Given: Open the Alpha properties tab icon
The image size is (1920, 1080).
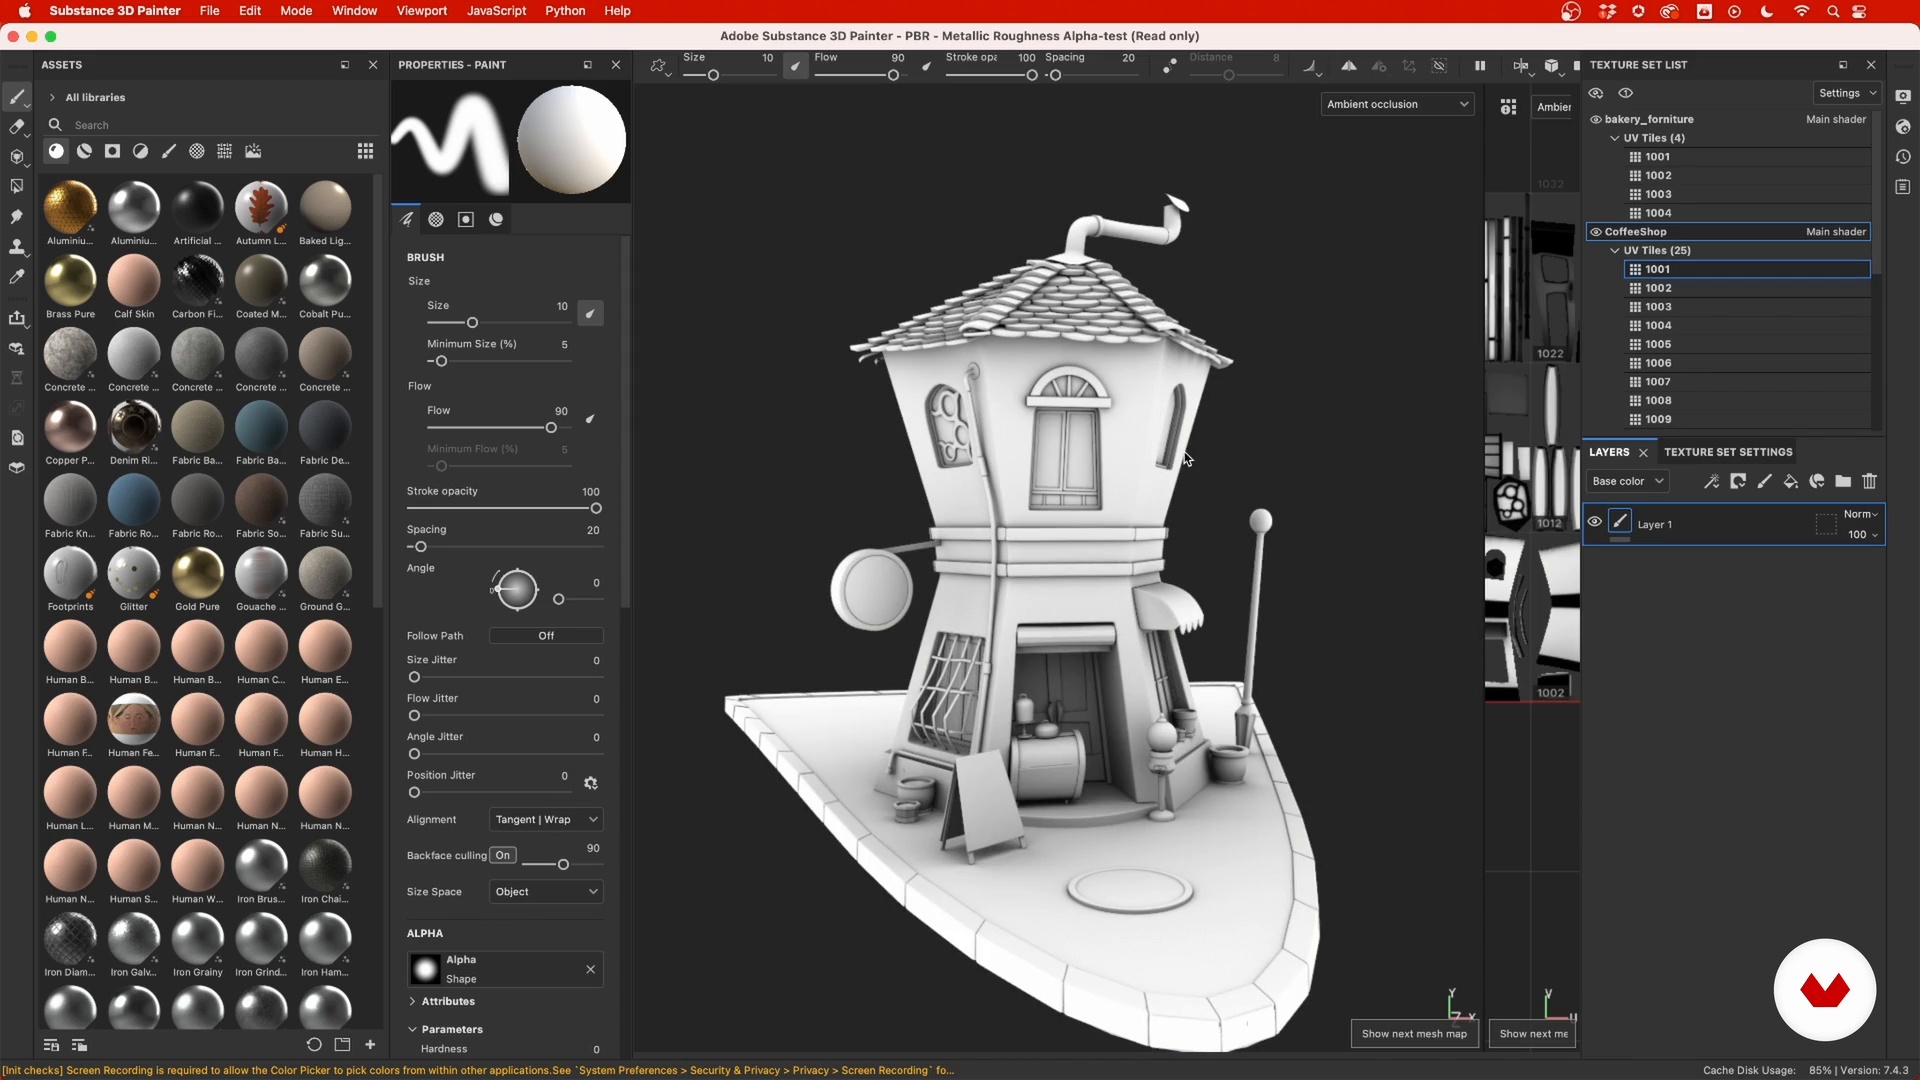Looking at the screenshot, I should [x=436, y=219].
